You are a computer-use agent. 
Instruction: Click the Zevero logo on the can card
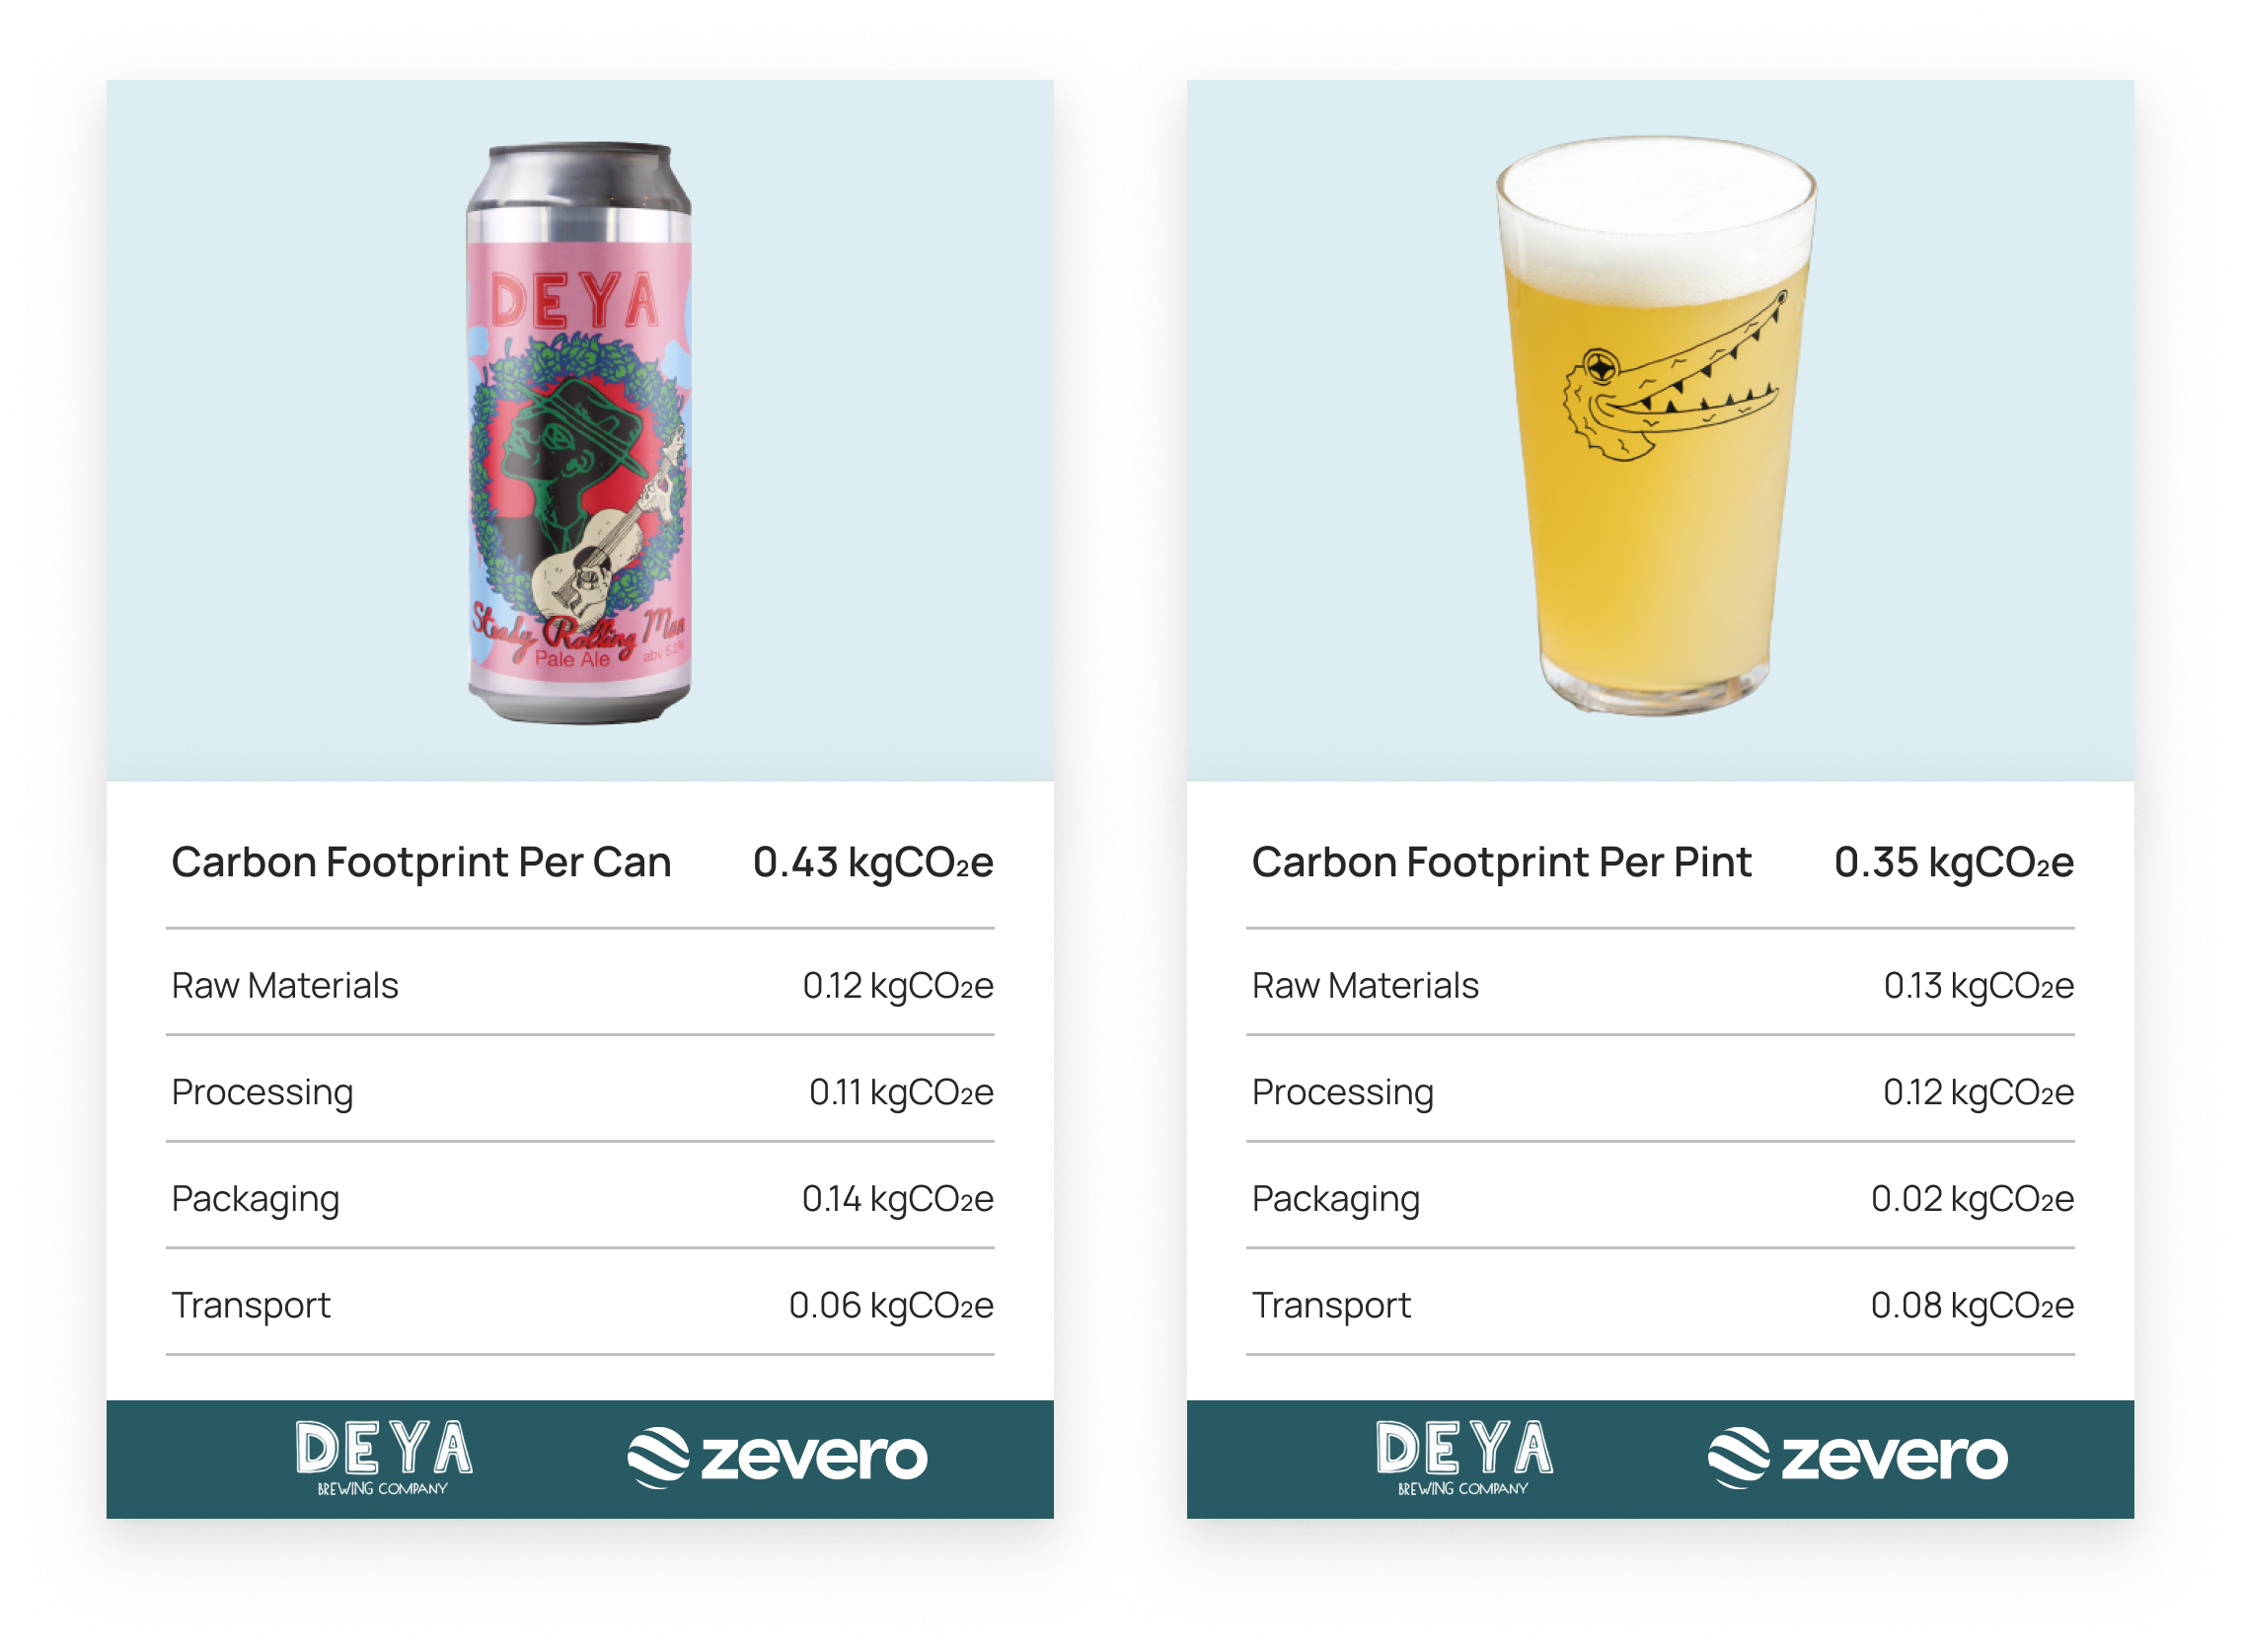777,1457
